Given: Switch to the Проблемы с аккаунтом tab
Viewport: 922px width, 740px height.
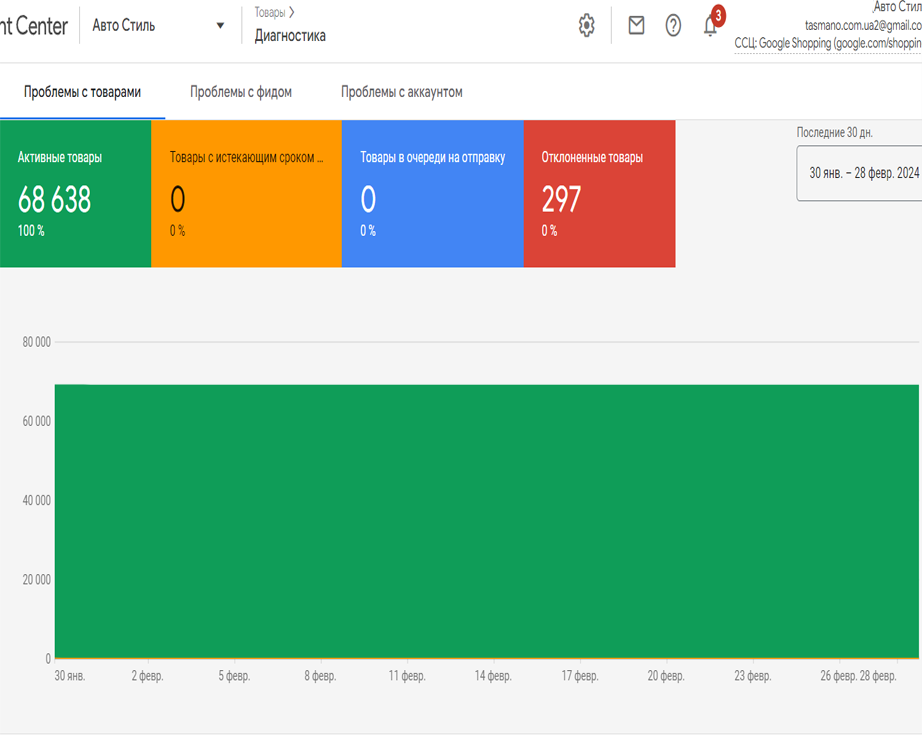Looking at the screenshot, I should point(402,92).
